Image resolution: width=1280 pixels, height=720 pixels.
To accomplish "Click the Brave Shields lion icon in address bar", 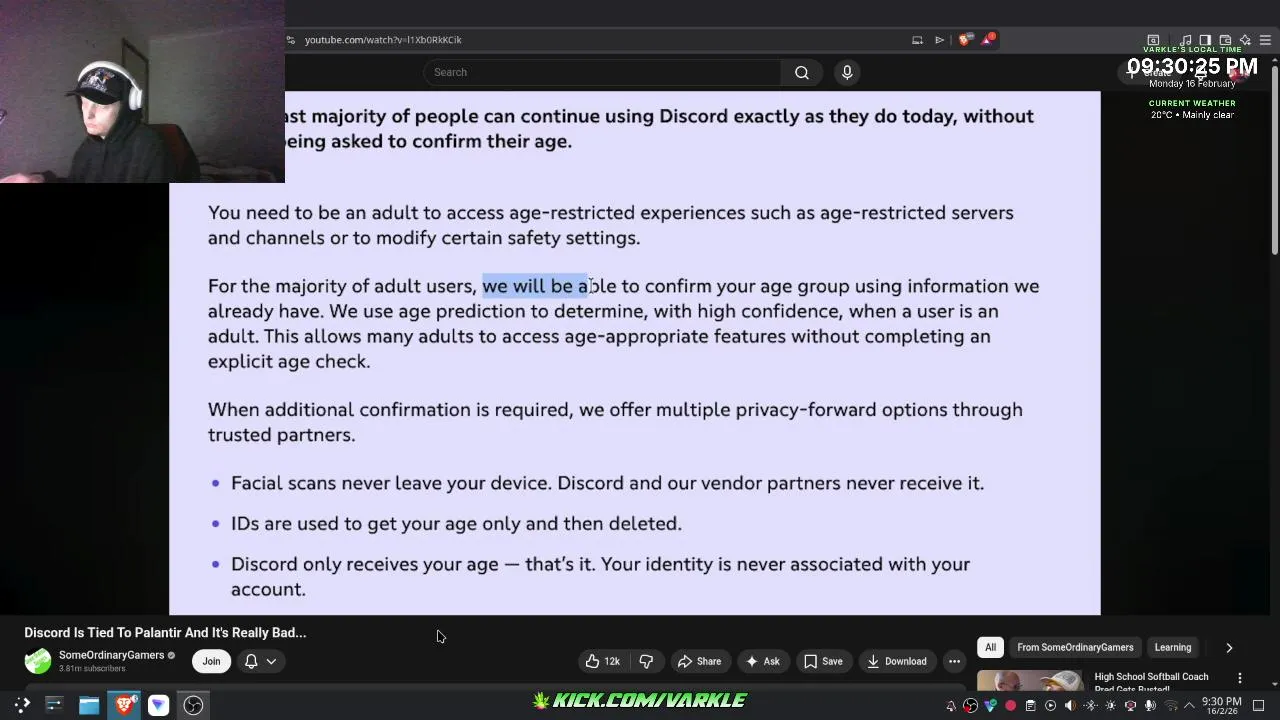I will coord(965,39).
